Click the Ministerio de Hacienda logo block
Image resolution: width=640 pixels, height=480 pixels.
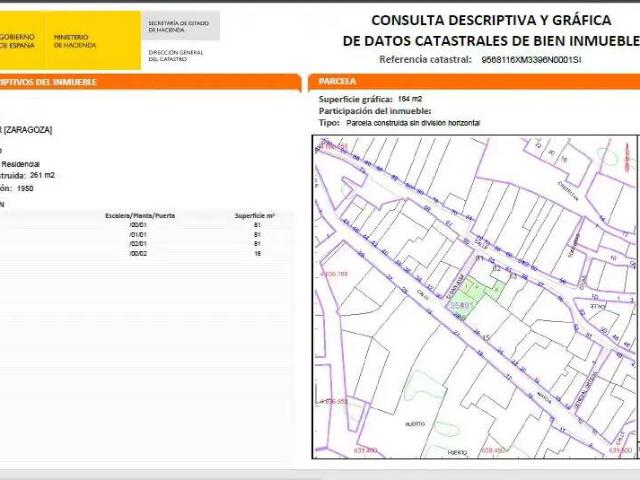93,40
